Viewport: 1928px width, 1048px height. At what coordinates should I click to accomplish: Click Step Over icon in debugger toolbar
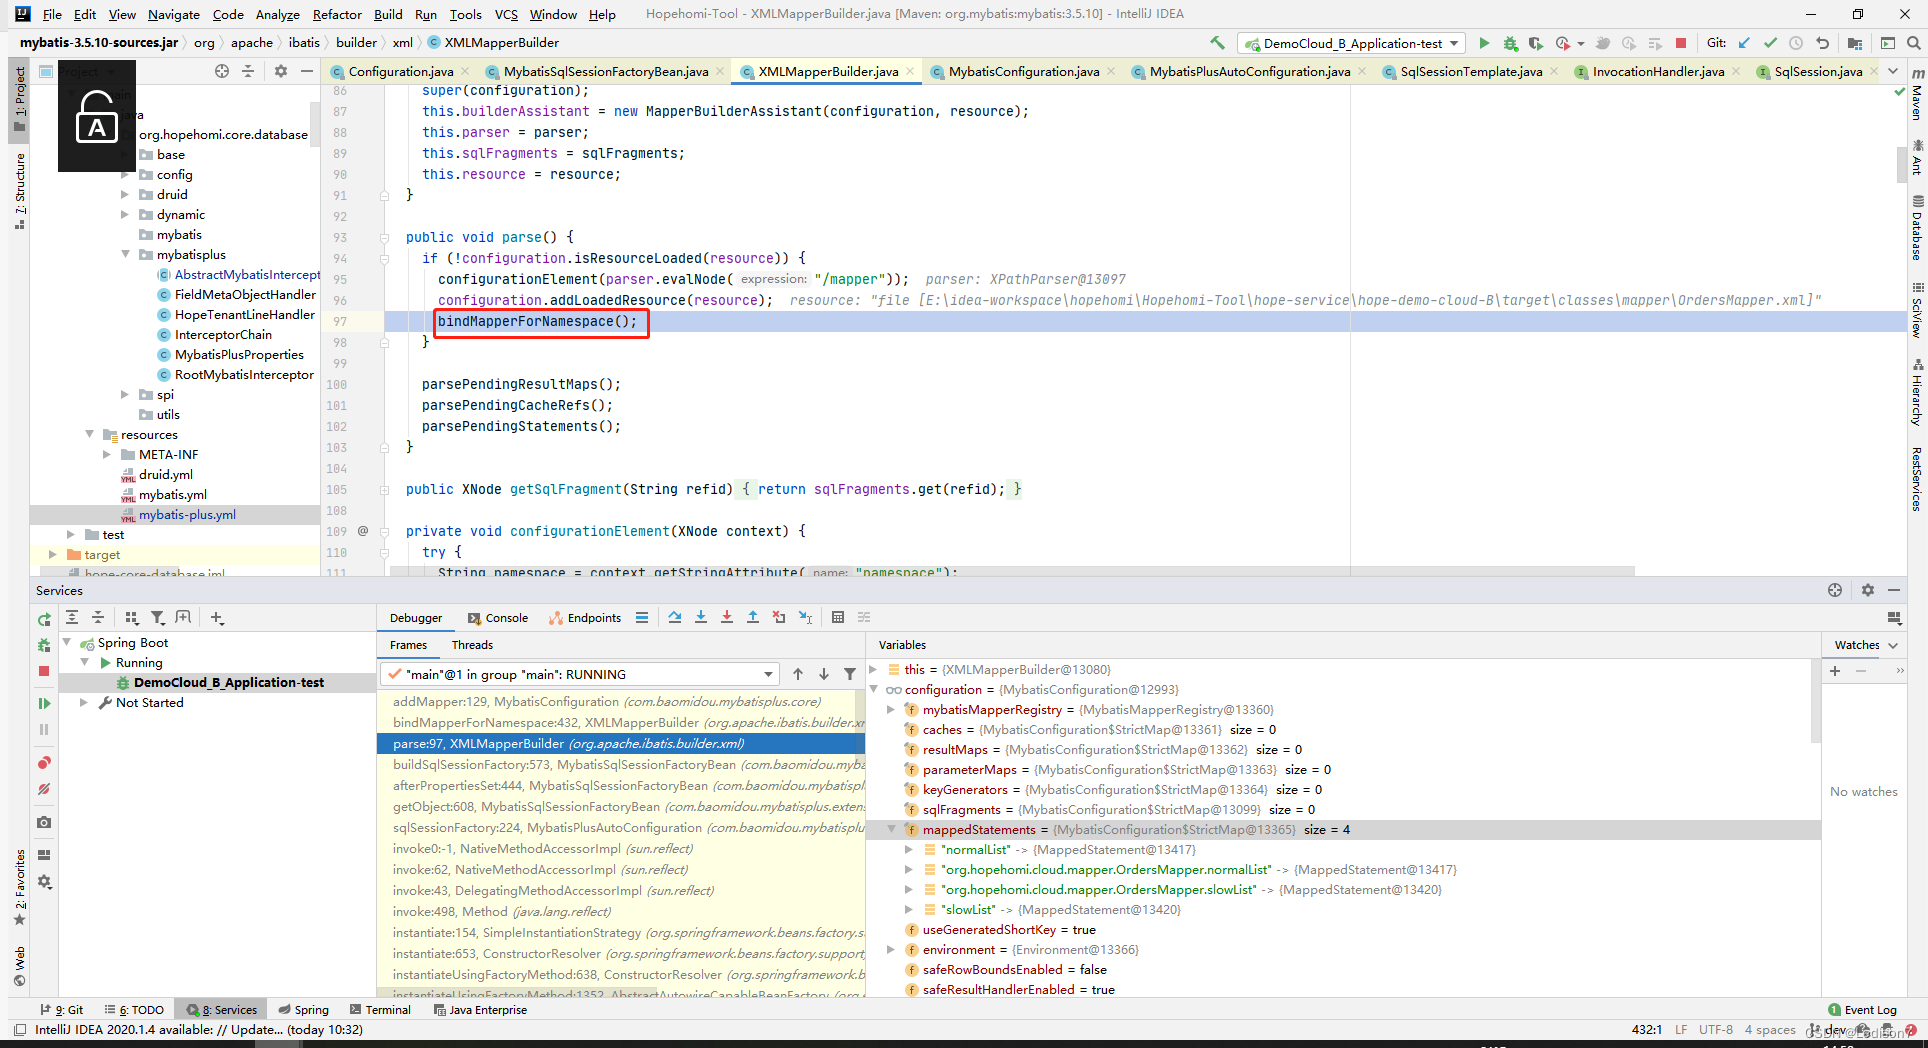[675, 617]
